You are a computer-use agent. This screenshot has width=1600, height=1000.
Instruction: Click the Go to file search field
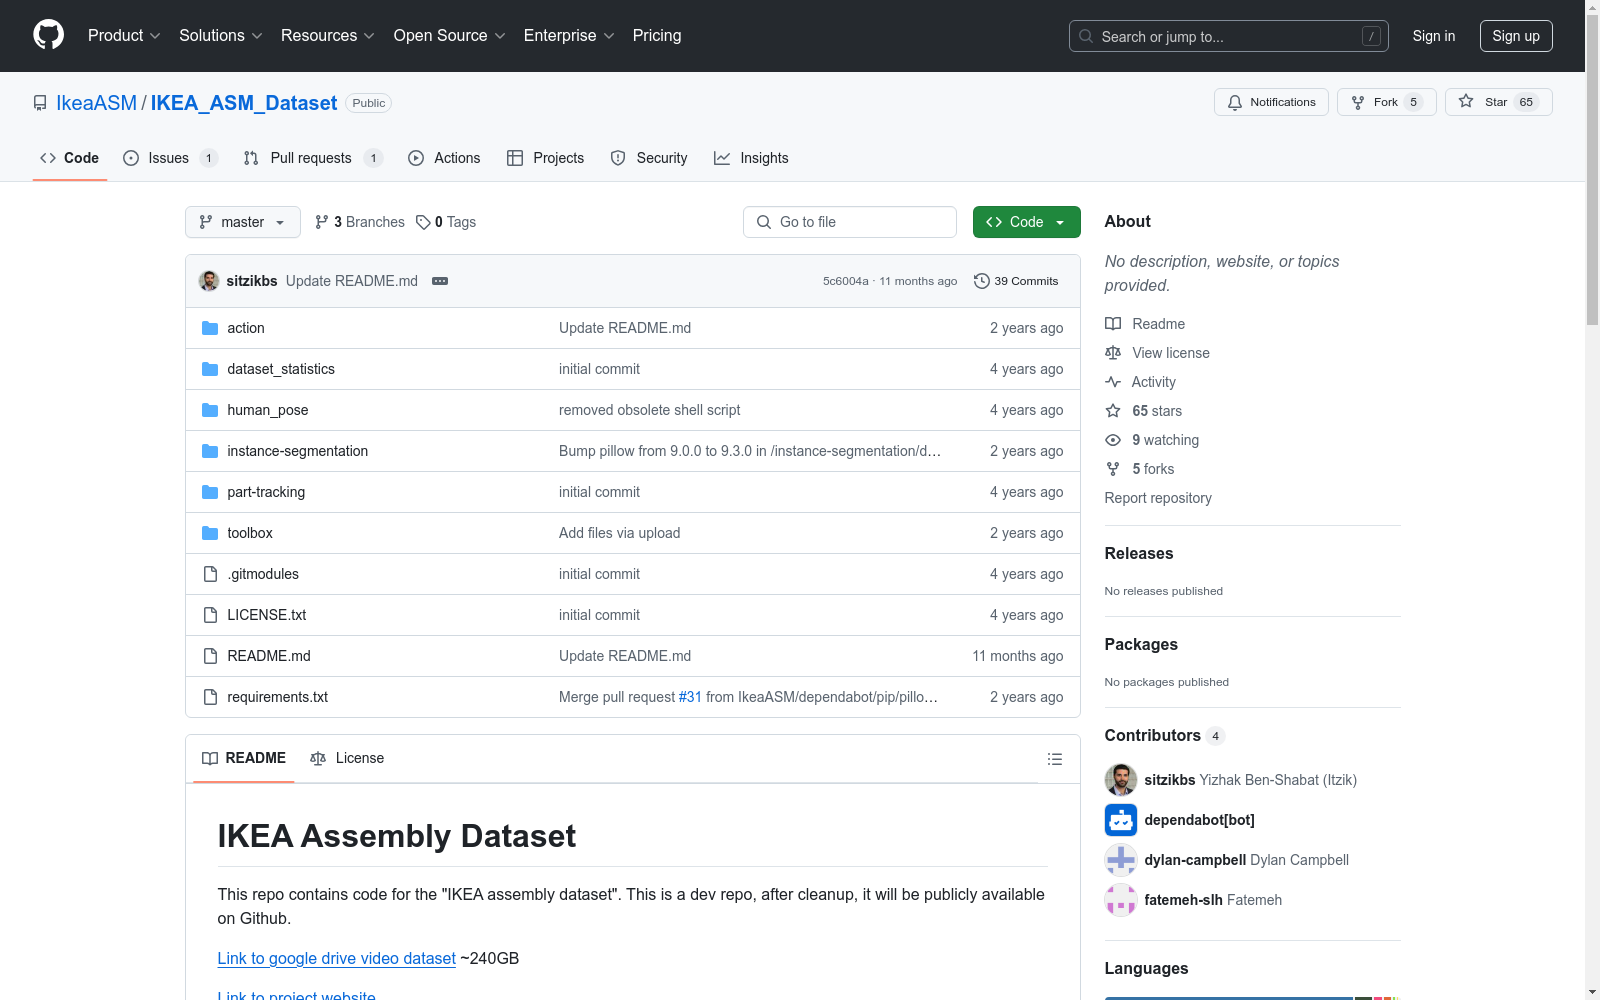[x=850, y=222]
